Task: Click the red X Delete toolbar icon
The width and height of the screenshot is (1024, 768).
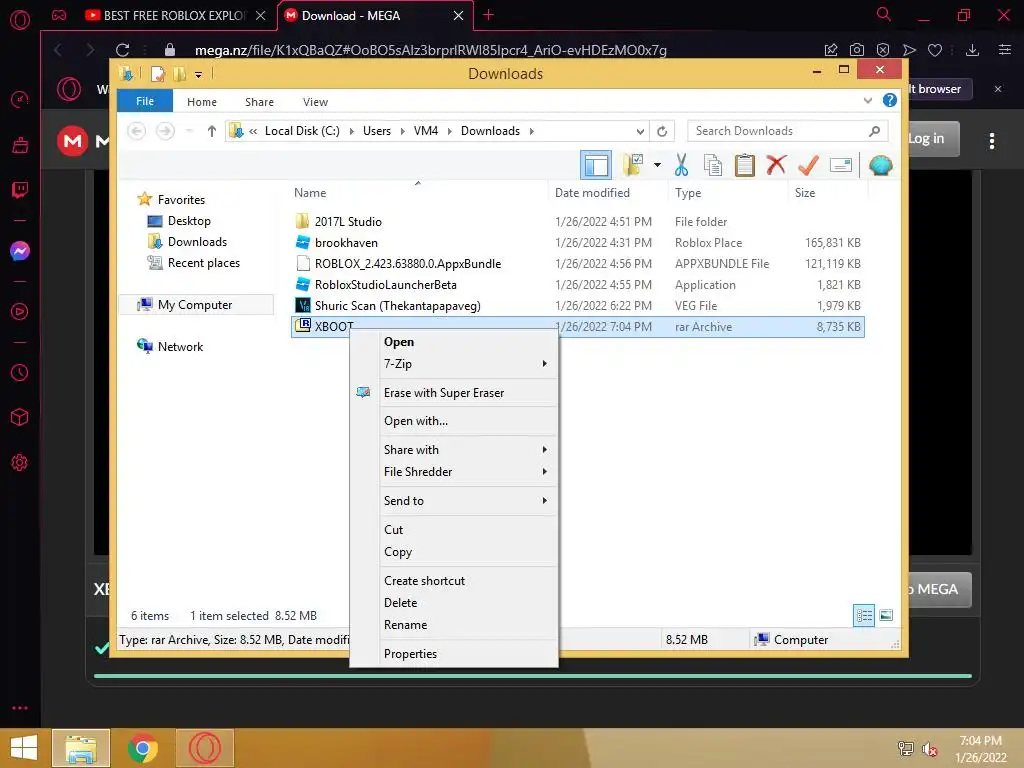Action: tap(776, 165)
